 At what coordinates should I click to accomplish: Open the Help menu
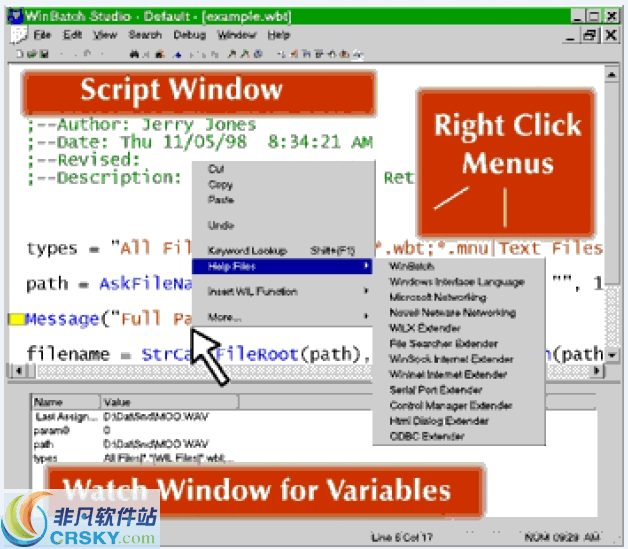pyautogui.click(x=279, y=35)
